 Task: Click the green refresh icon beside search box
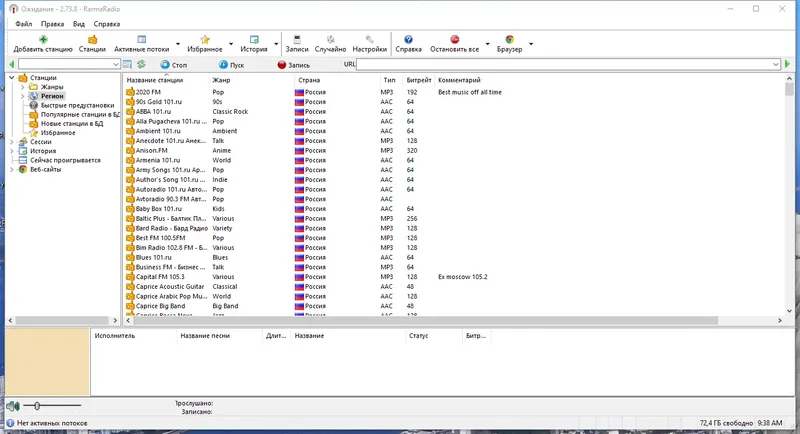coord(141,64)
